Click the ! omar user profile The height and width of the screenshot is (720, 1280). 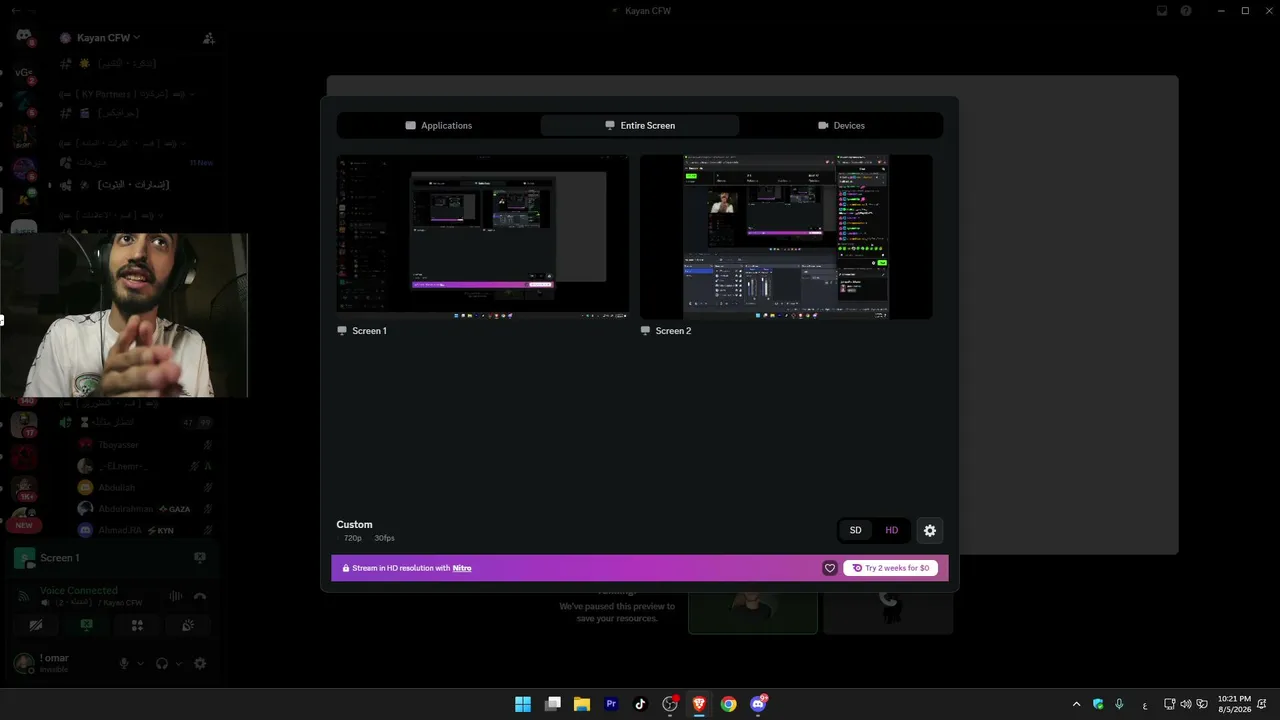click(x=42, y=662)
